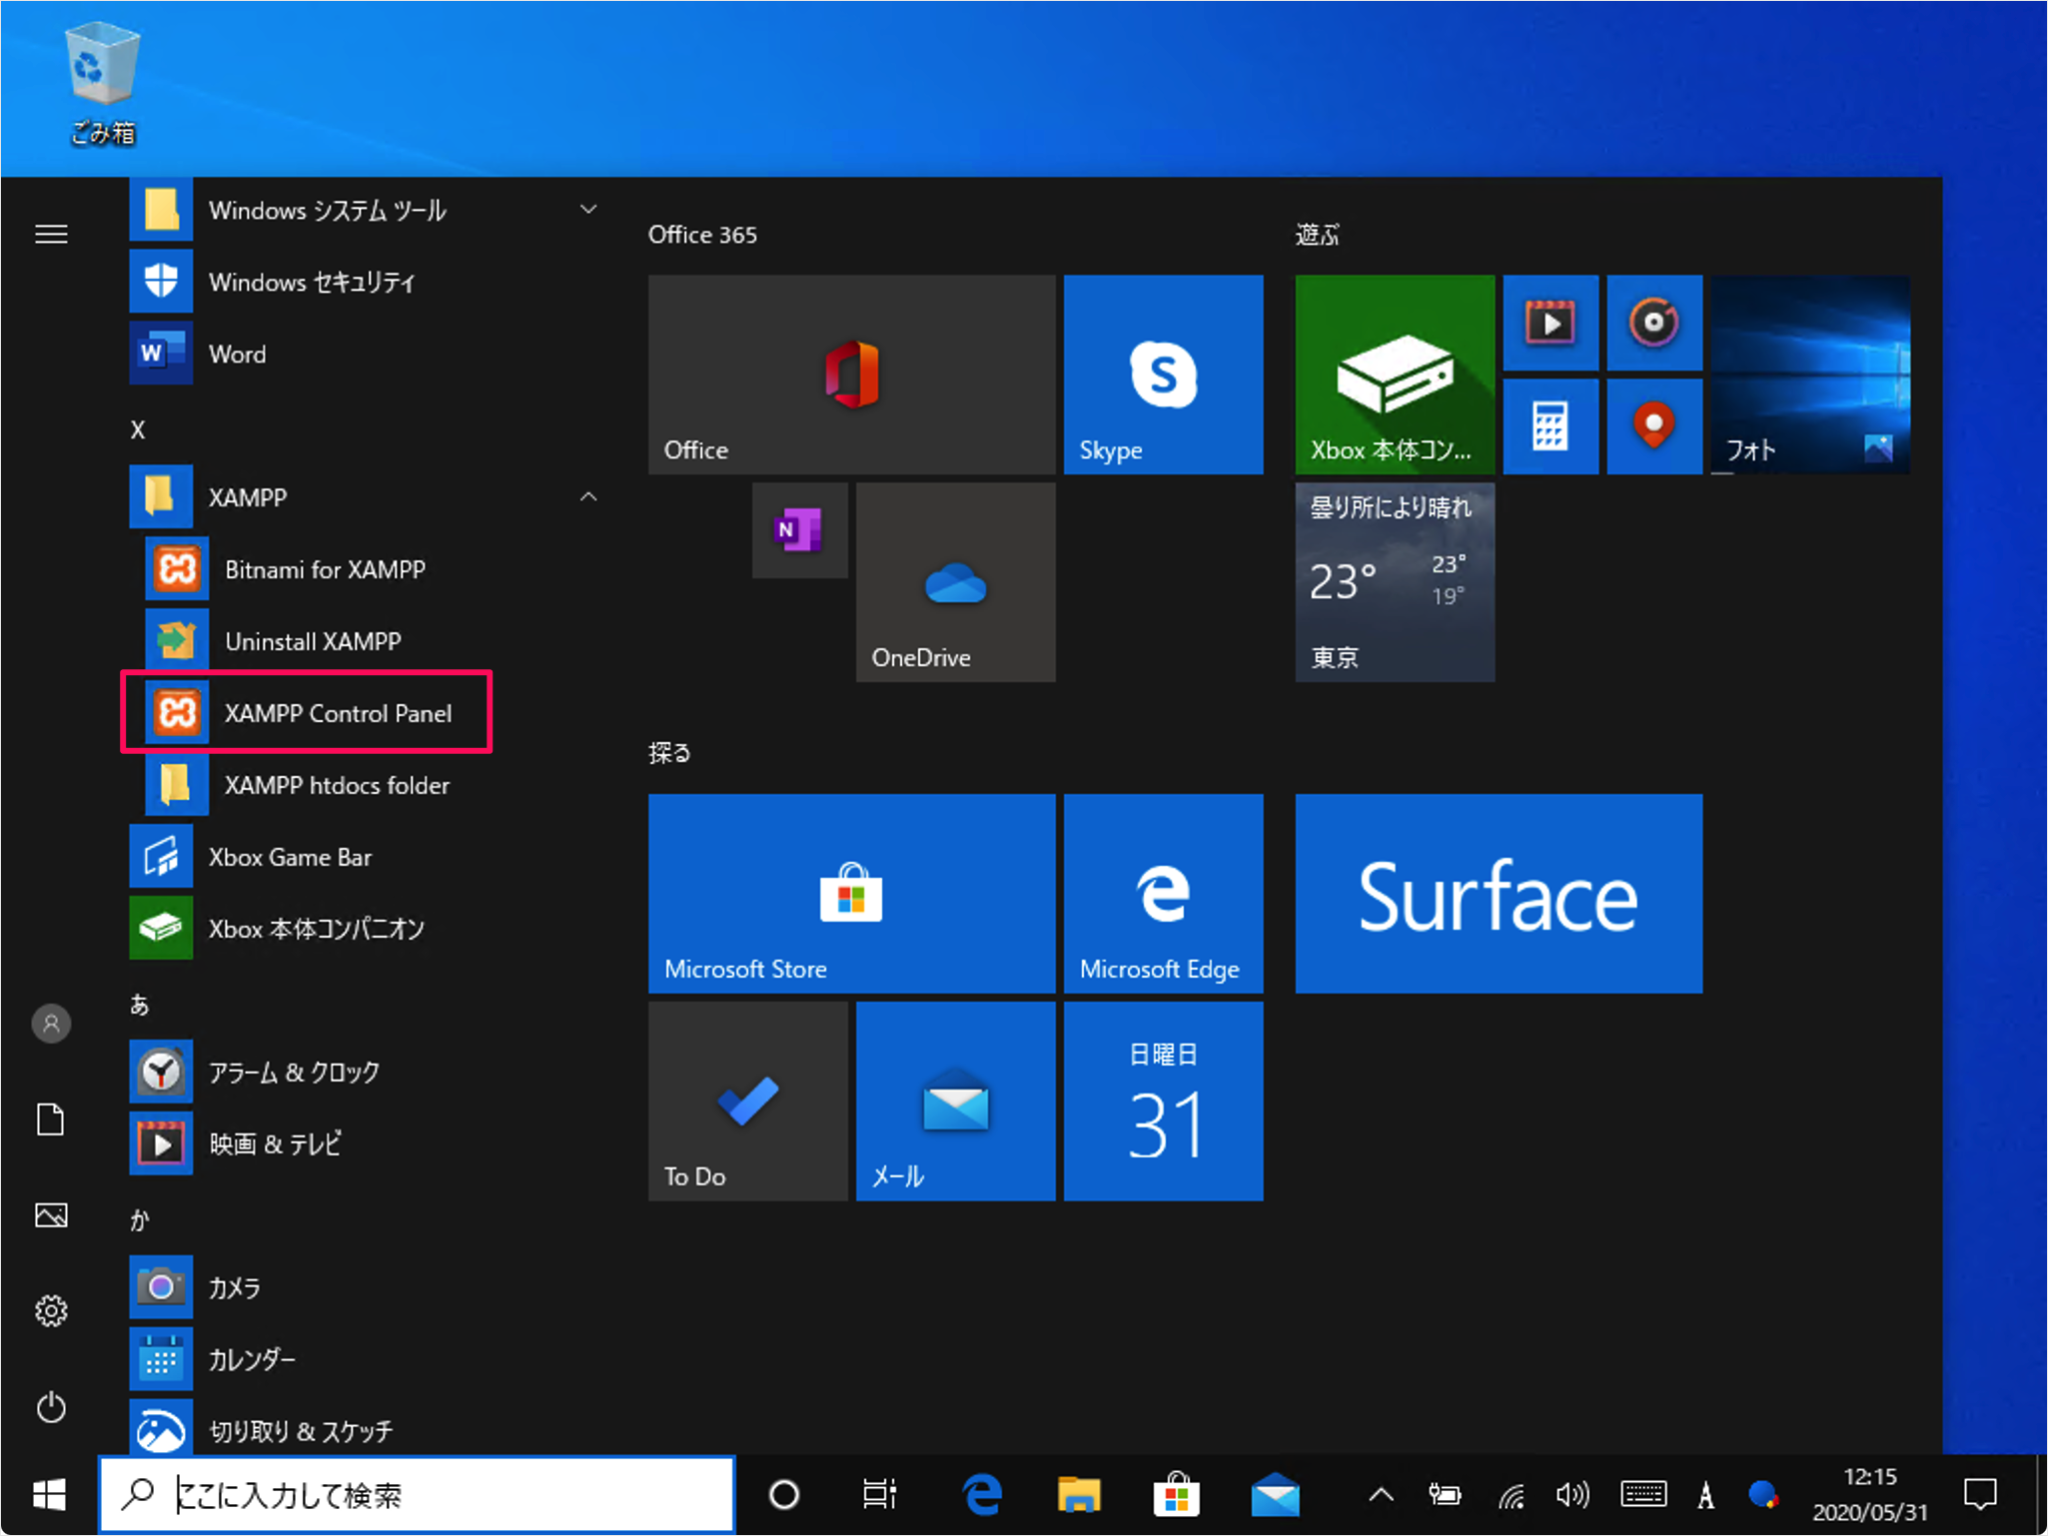Open Settings gear in Start sidebar
The image size is (2048, 1536).
(x=51, y=1311)
